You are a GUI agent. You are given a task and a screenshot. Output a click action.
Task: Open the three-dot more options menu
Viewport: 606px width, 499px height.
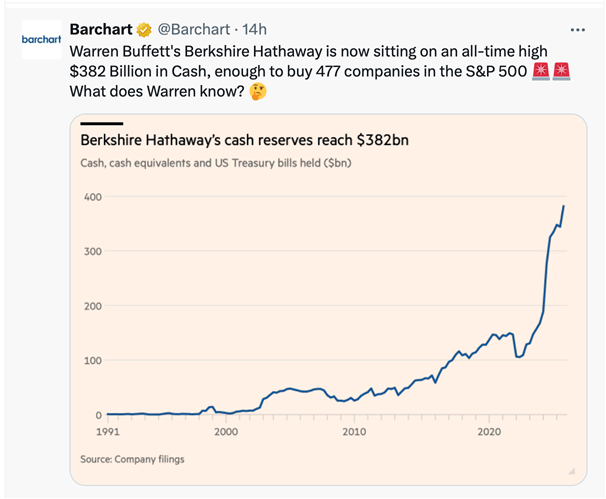[578, 28]
